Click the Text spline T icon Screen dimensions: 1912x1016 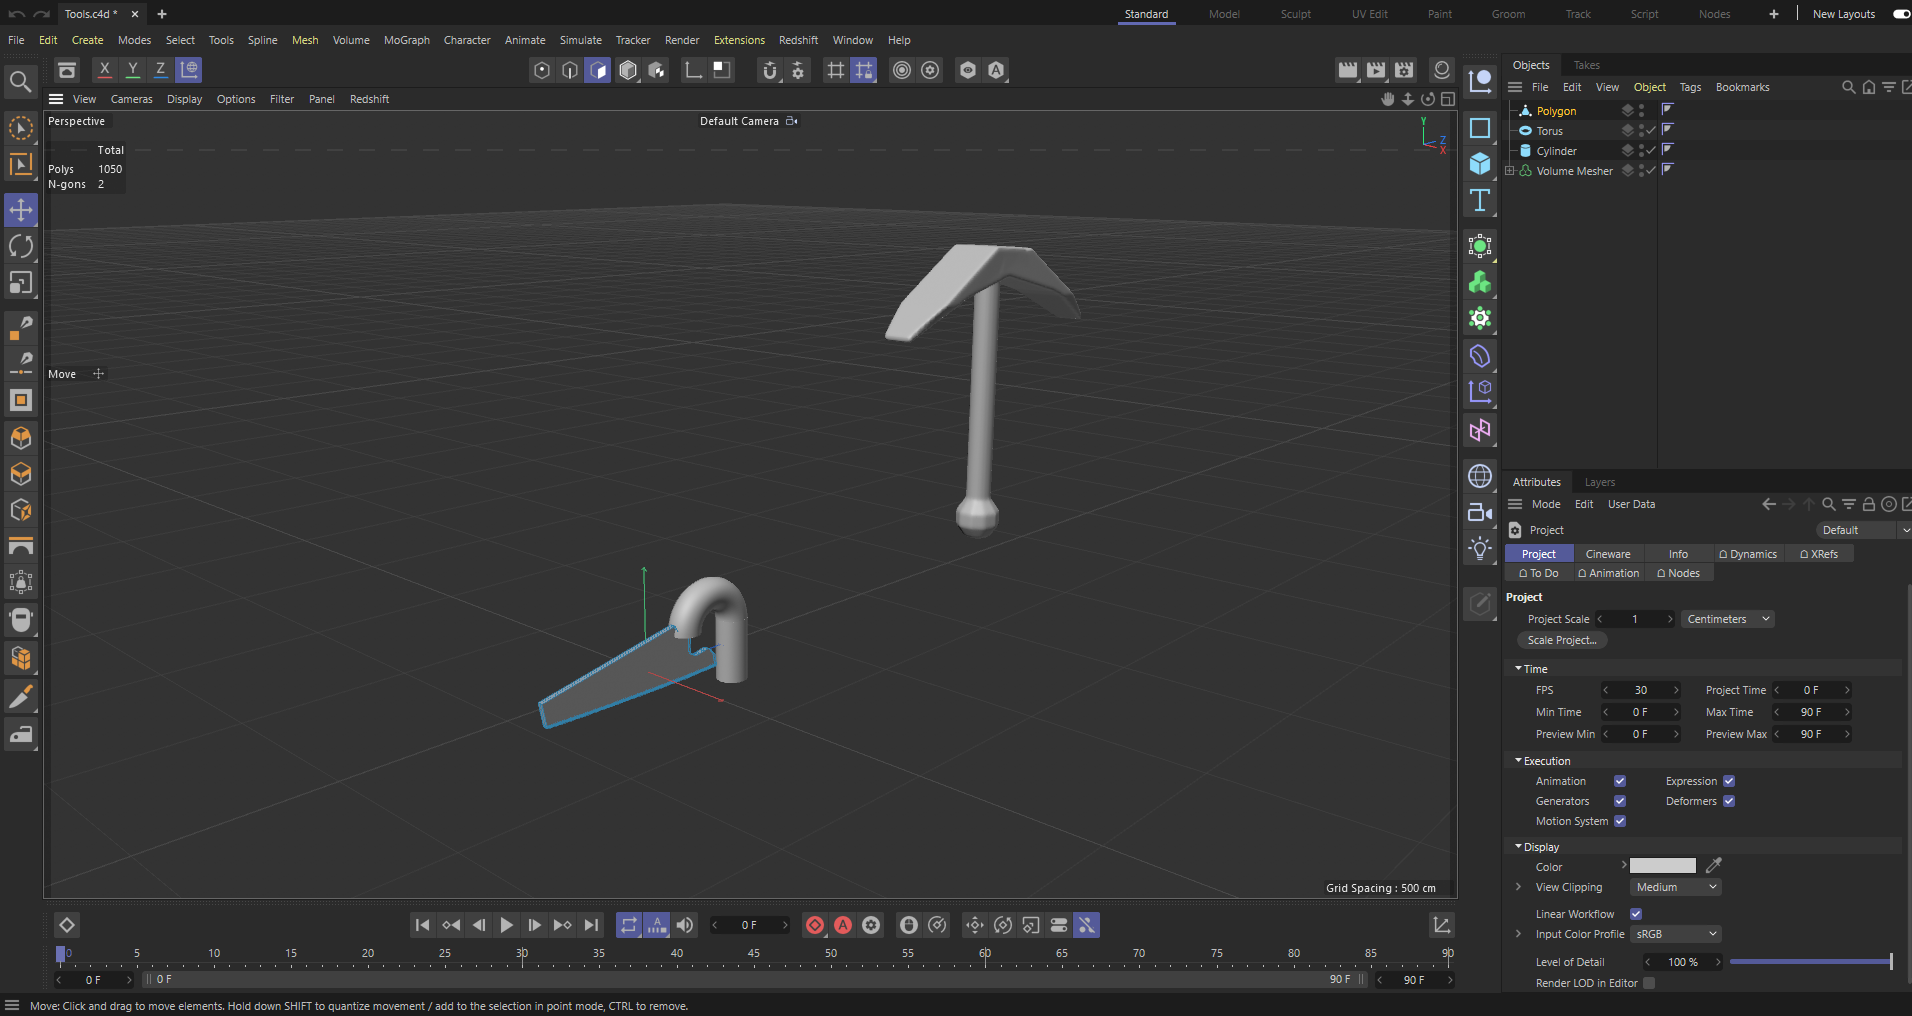pos(1480,200)
